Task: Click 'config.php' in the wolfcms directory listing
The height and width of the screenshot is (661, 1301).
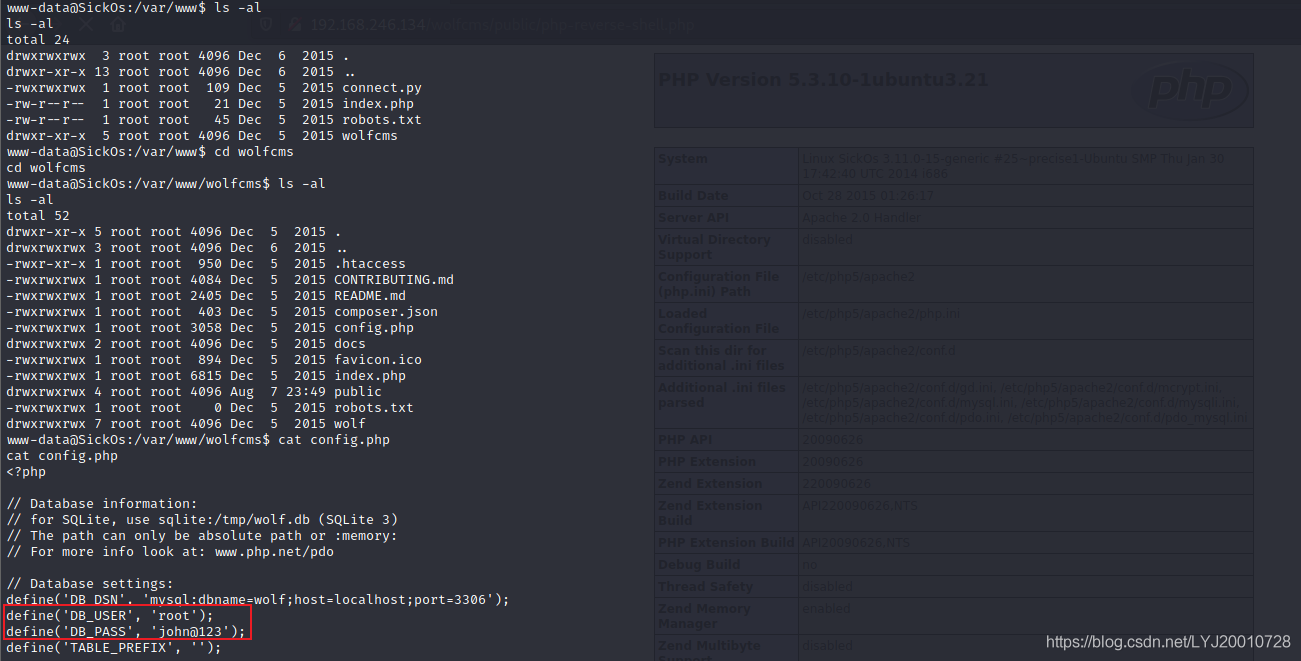Action: (x=374, y=328)
